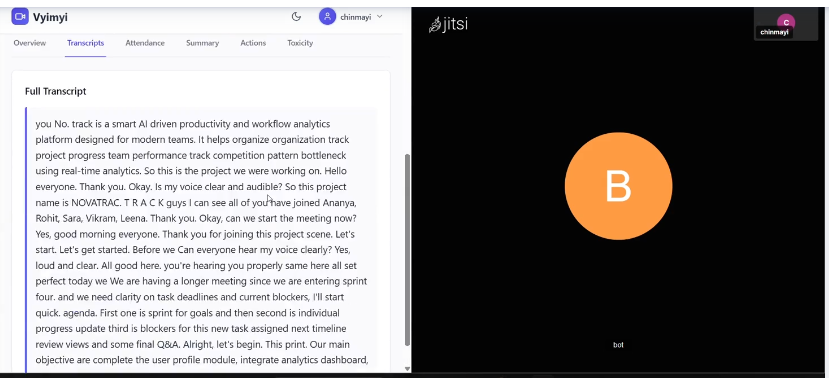
Task: View the Toxicity tab
Action: tap(300, 43)
